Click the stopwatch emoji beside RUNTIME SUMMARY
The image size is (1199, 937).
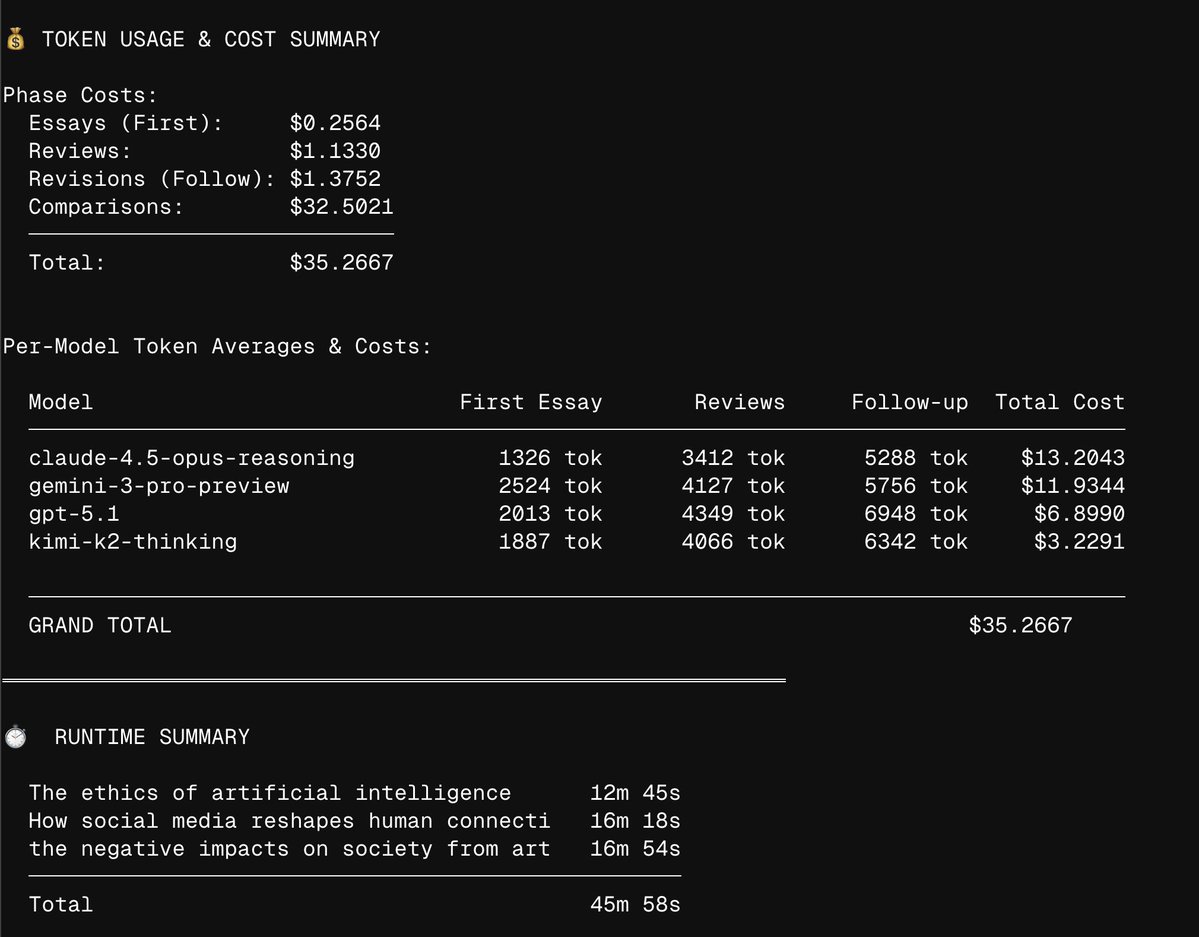click(x=15, y=737)
